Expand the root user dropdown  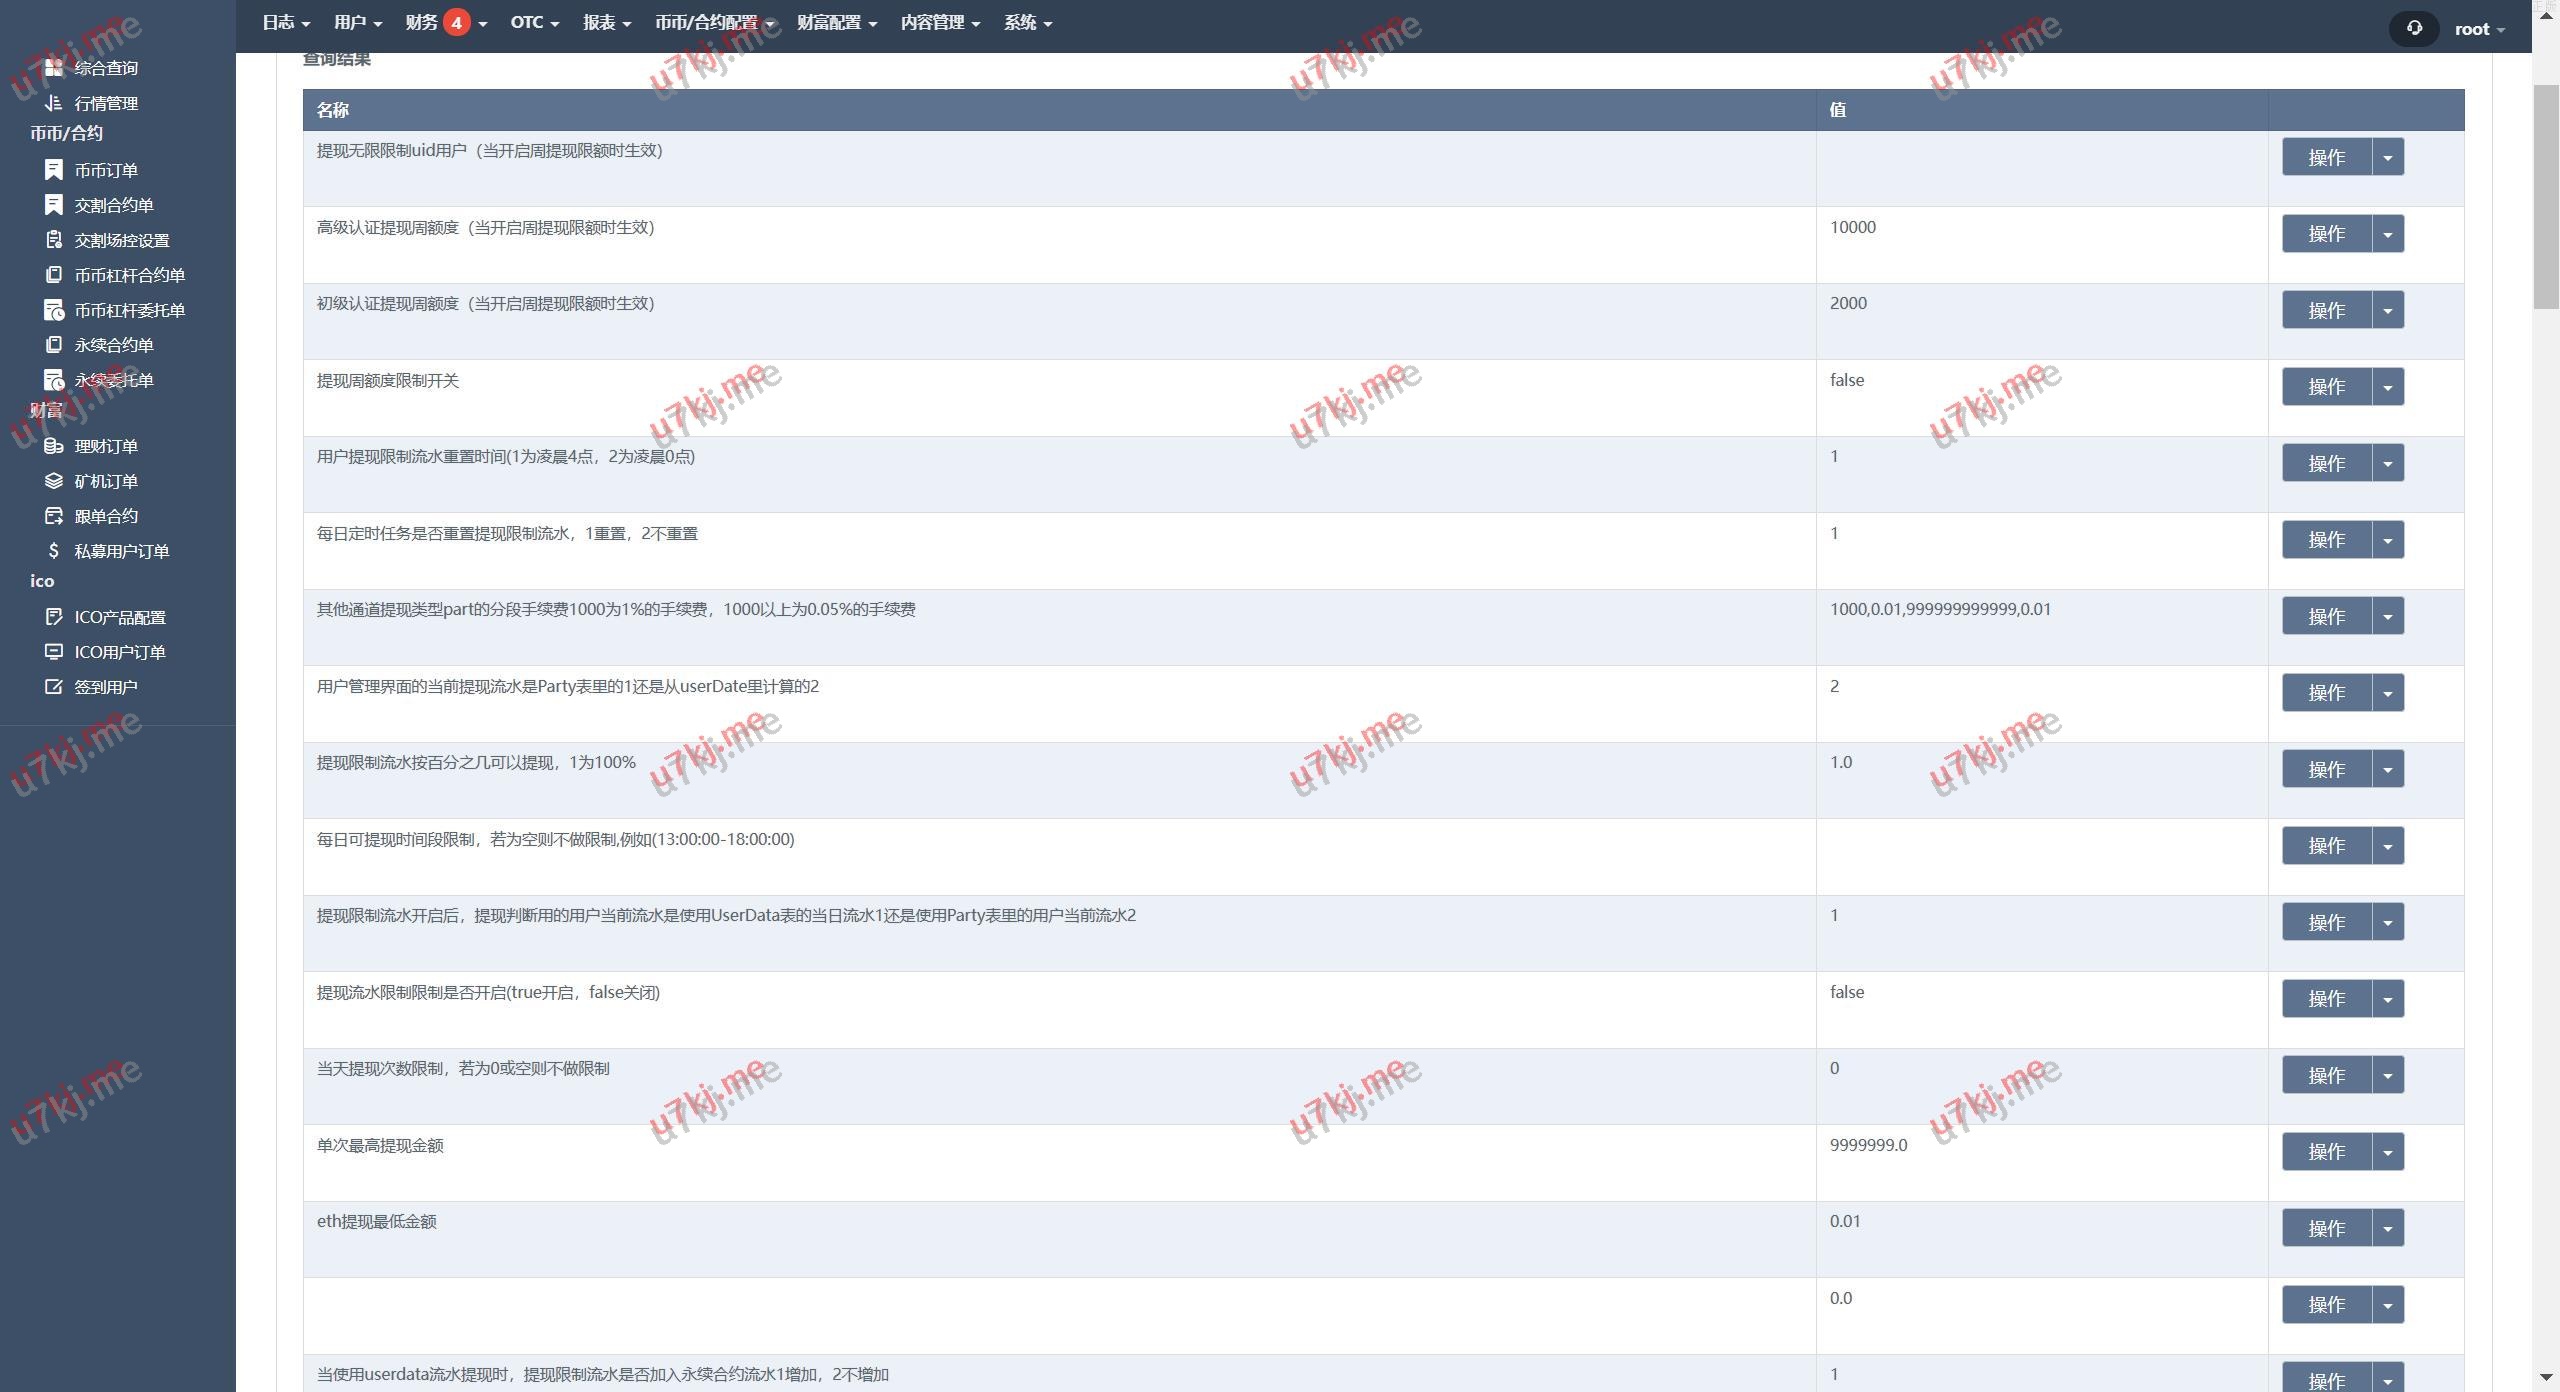click(x=2479, y=29)
